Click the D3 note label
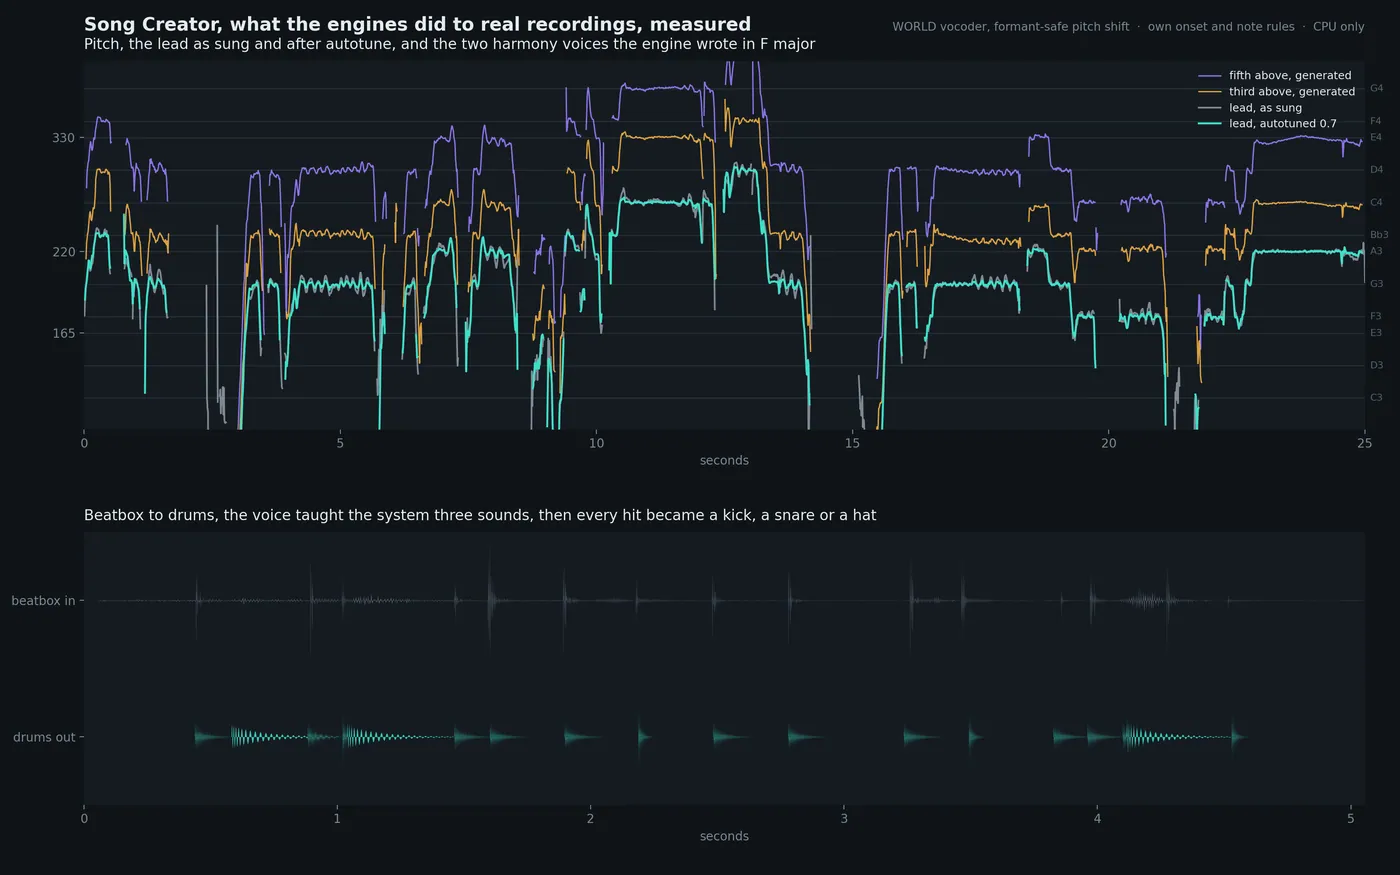1400x875 pixels. pyautogui.click(x=1376, y=366)
